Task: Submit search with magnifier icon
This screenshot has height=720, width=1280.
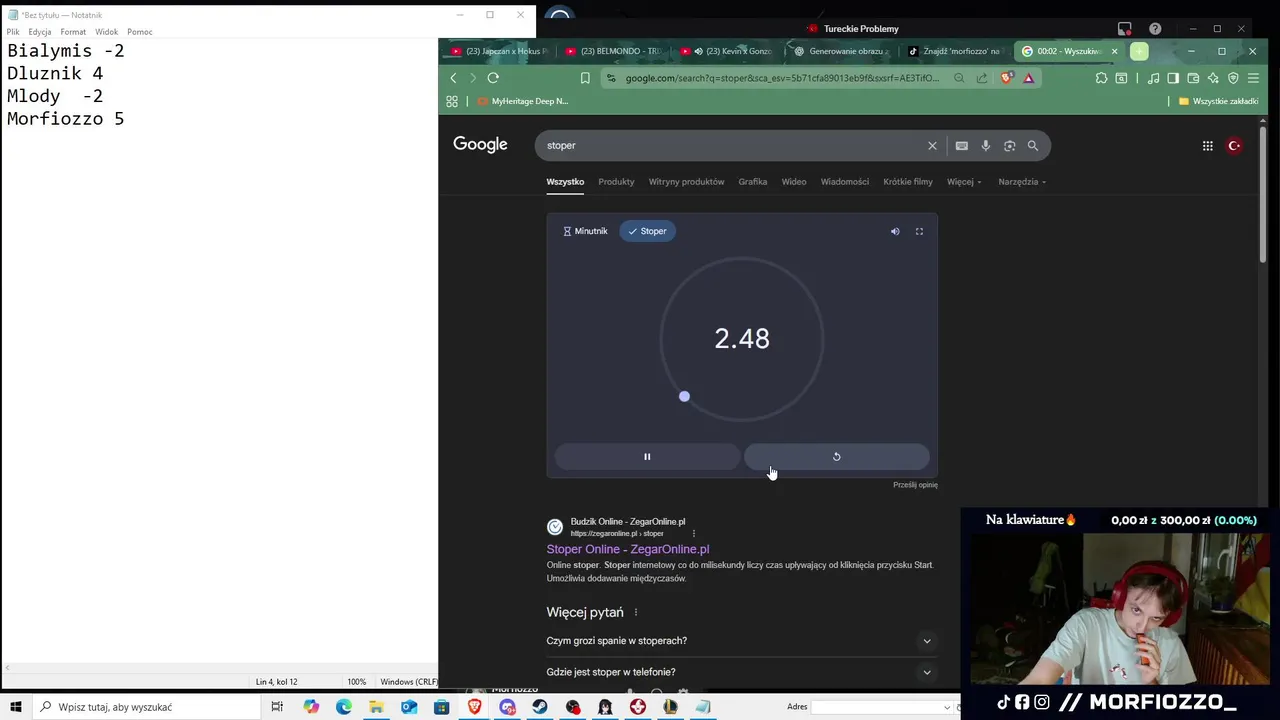Action: click(1033, 146)
